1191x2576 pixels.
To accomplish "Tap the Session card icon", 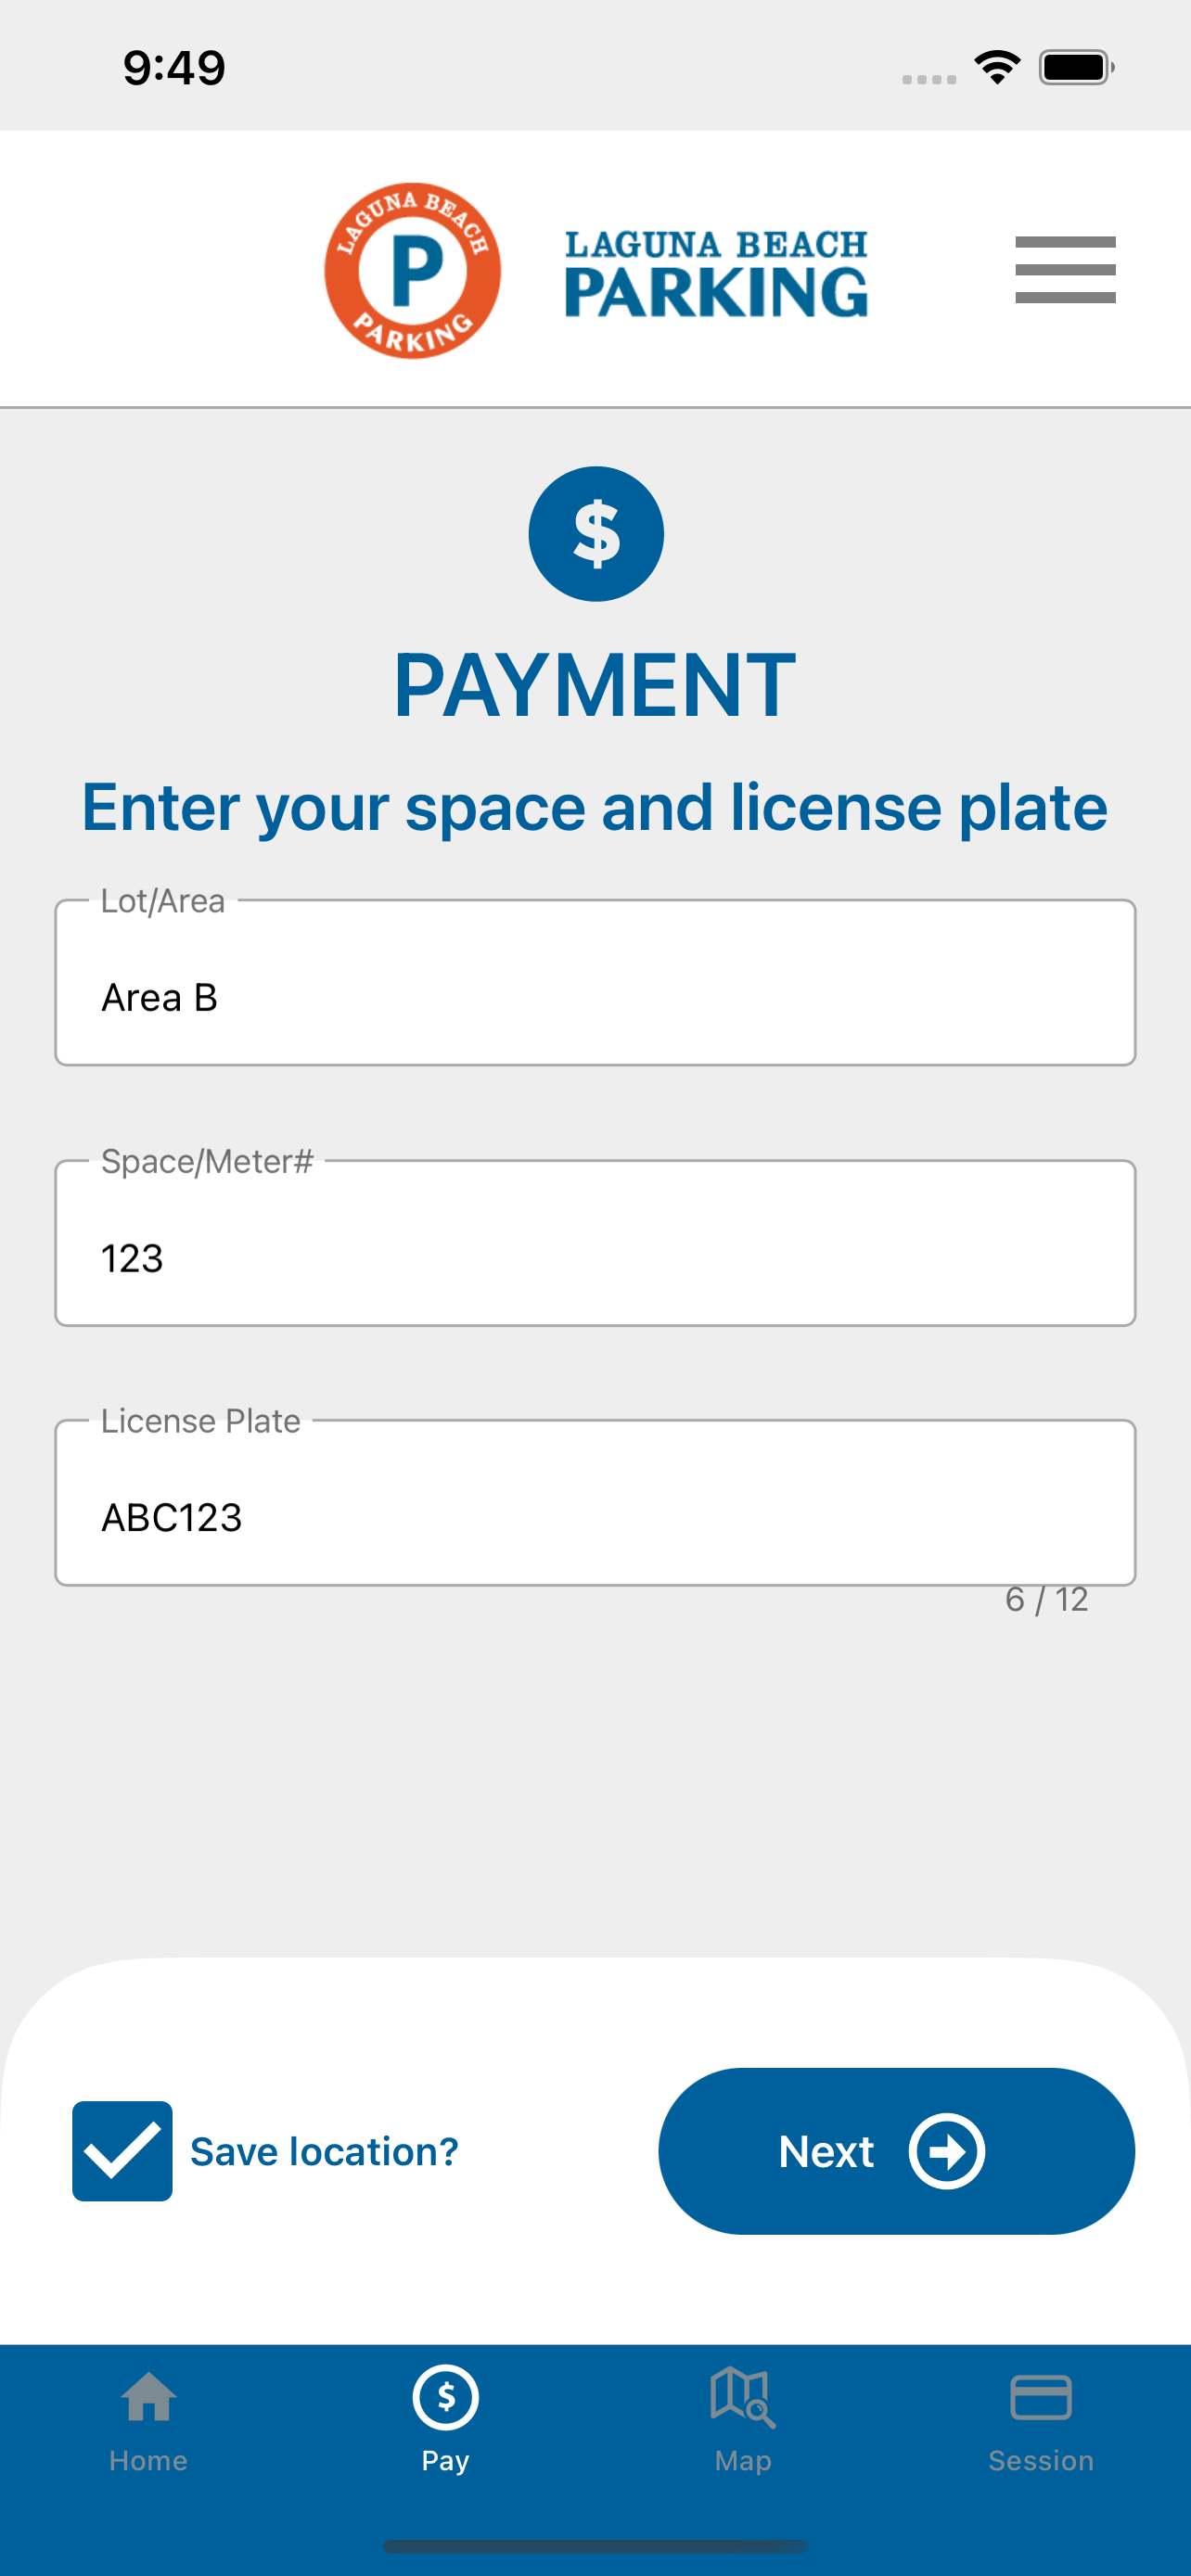I will coord(1040,2397).
